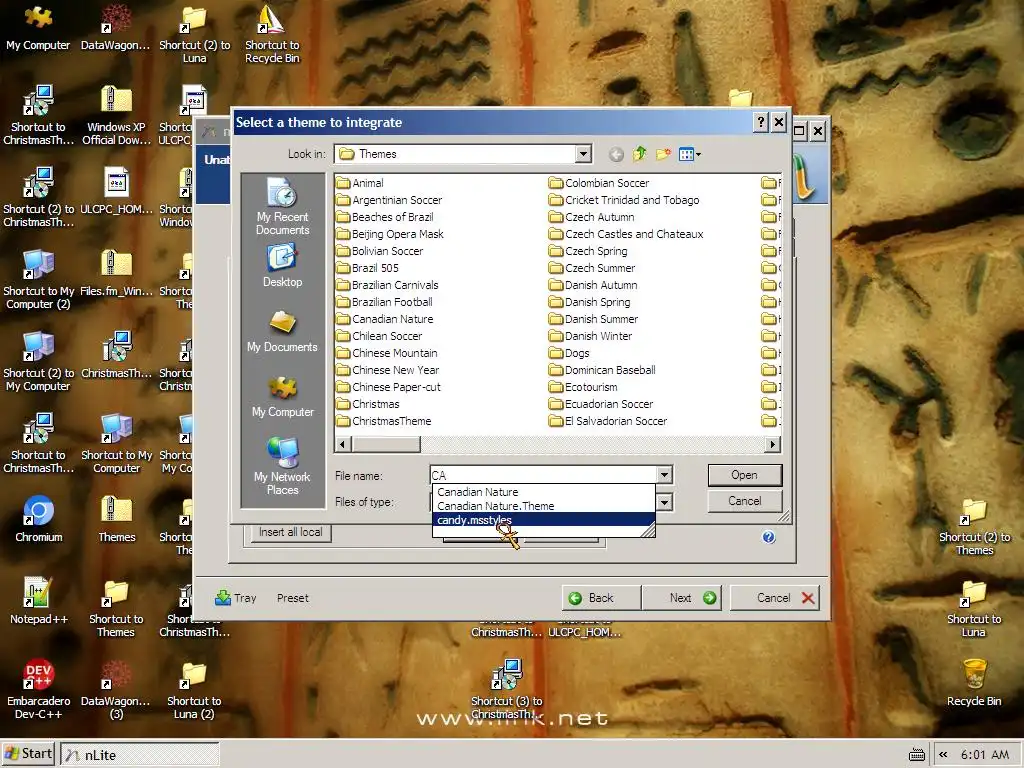
Task: Select the Czech Castles and Chateaux folder
Action: coord(626,234)
